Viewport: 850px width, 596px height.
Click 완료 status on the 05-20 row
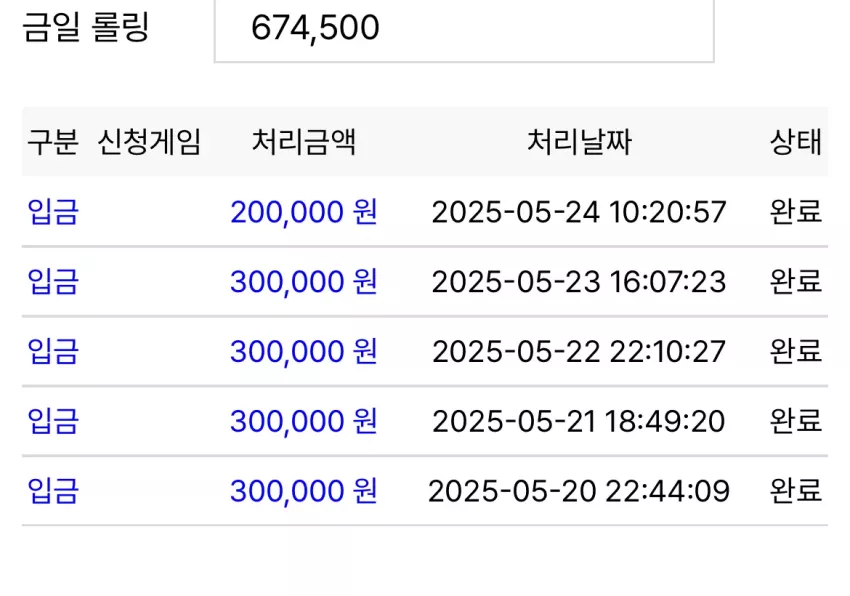pyautogui.click(x=796, y=491)
